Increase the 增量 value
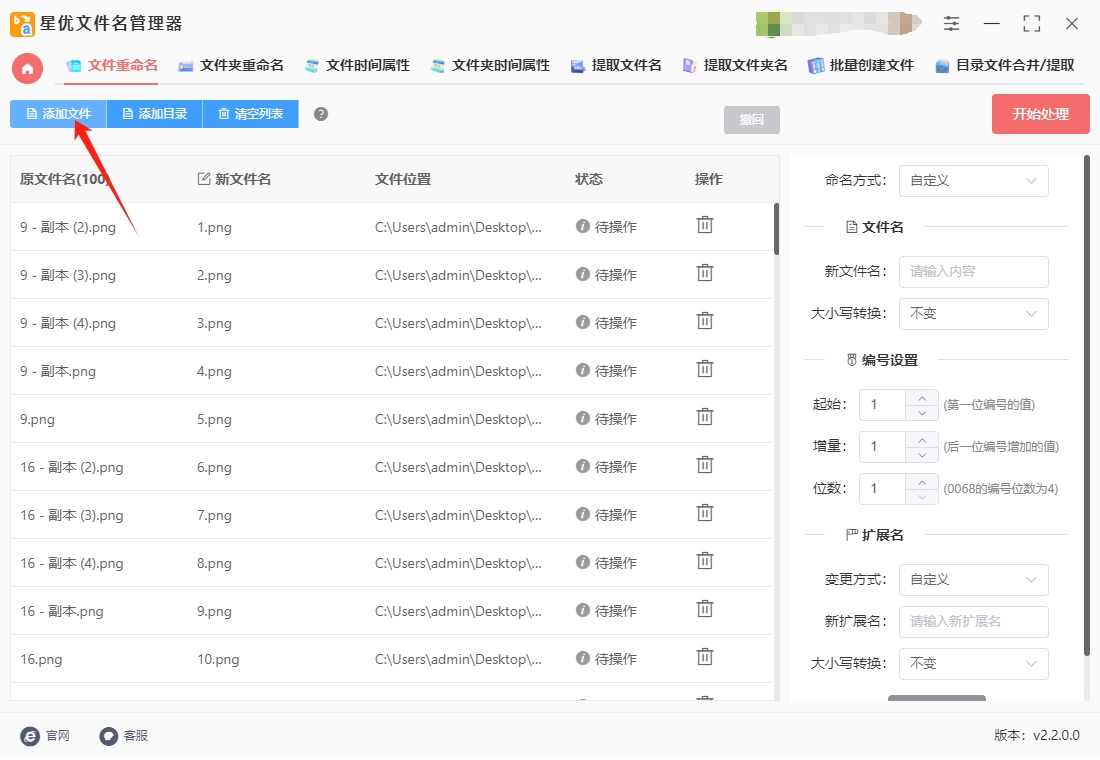 click(x=922, y=440)
